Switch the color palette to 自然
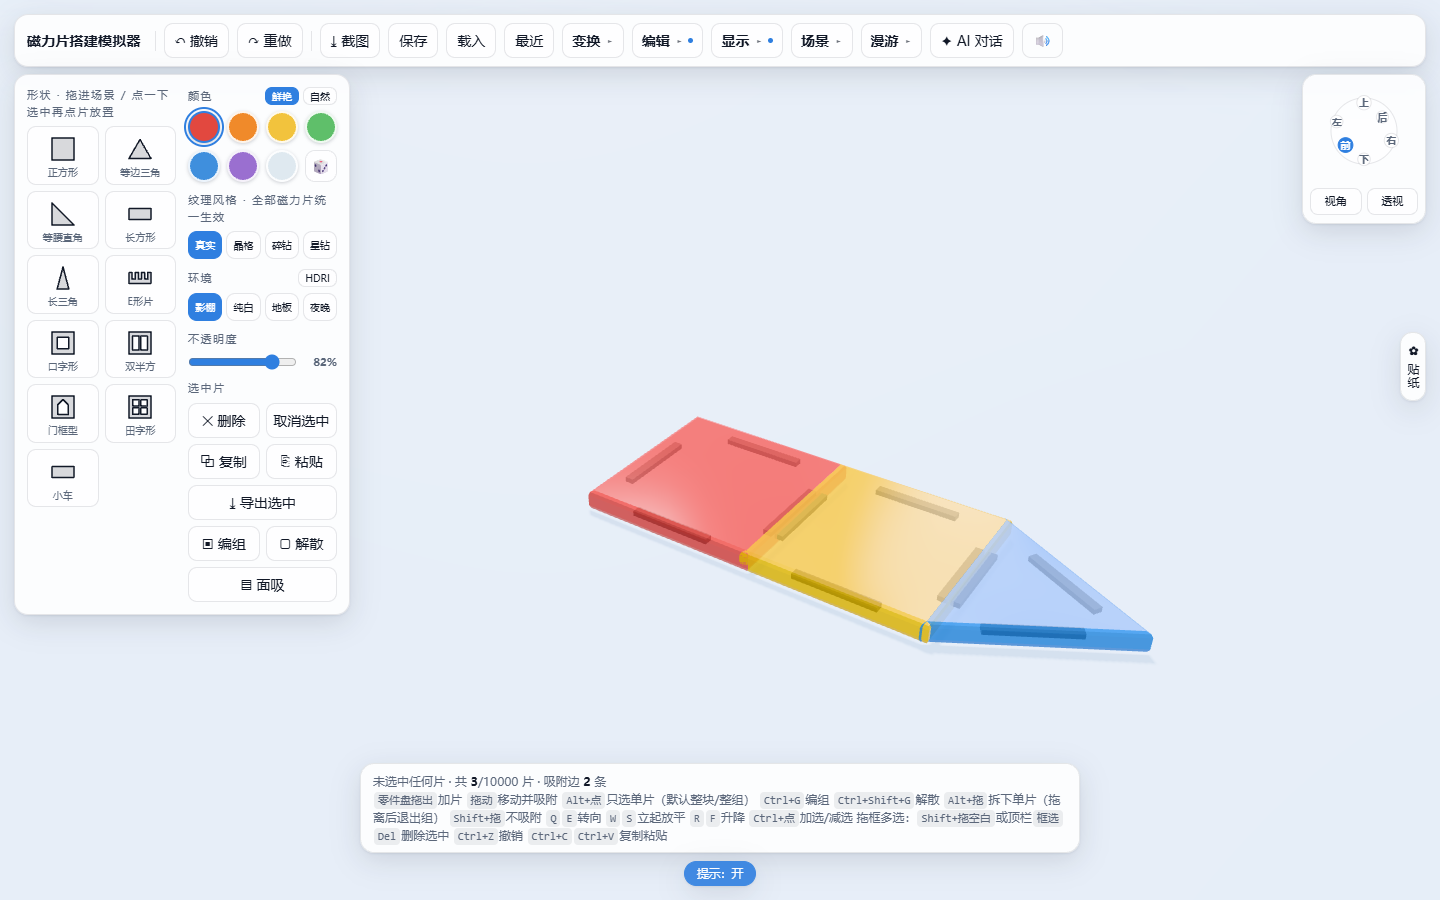This screenshot has width=1440, height=900. (320, 96)
